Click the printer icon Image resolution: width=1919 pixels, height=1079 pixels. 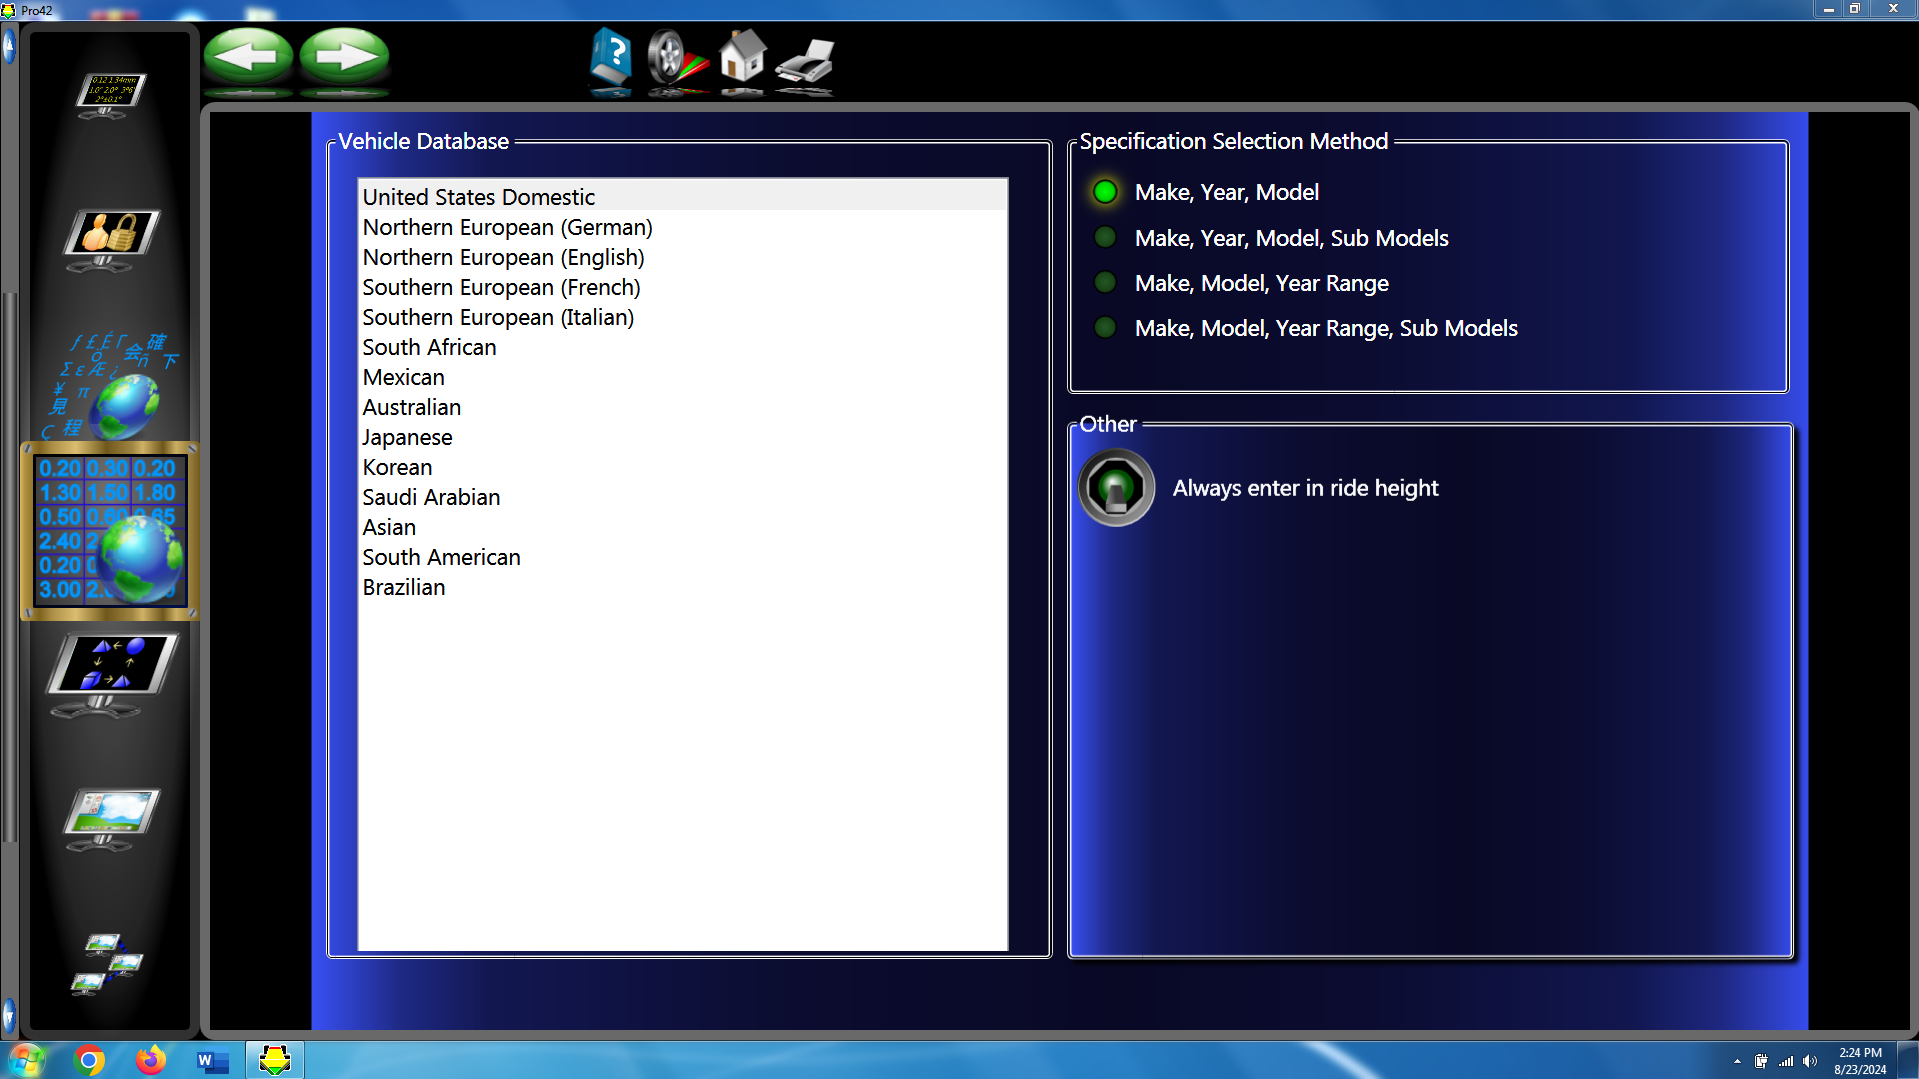[x=805, y=61]
